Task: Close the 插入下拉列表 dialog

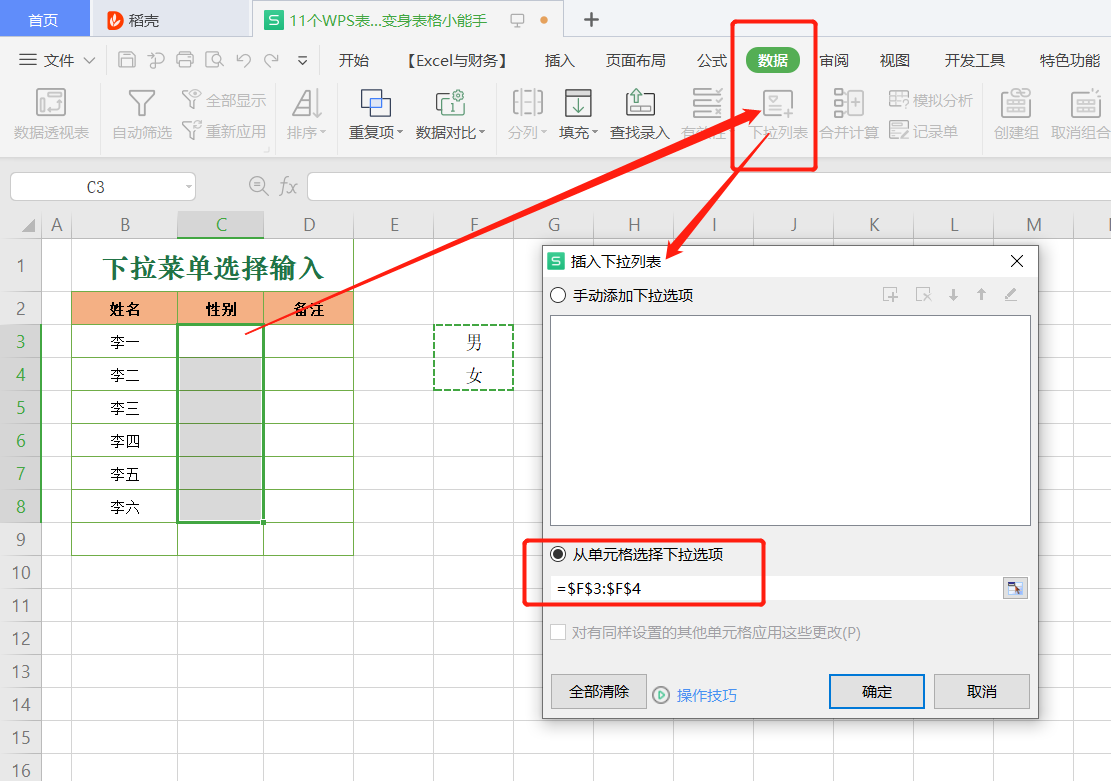Action: 1017,262
